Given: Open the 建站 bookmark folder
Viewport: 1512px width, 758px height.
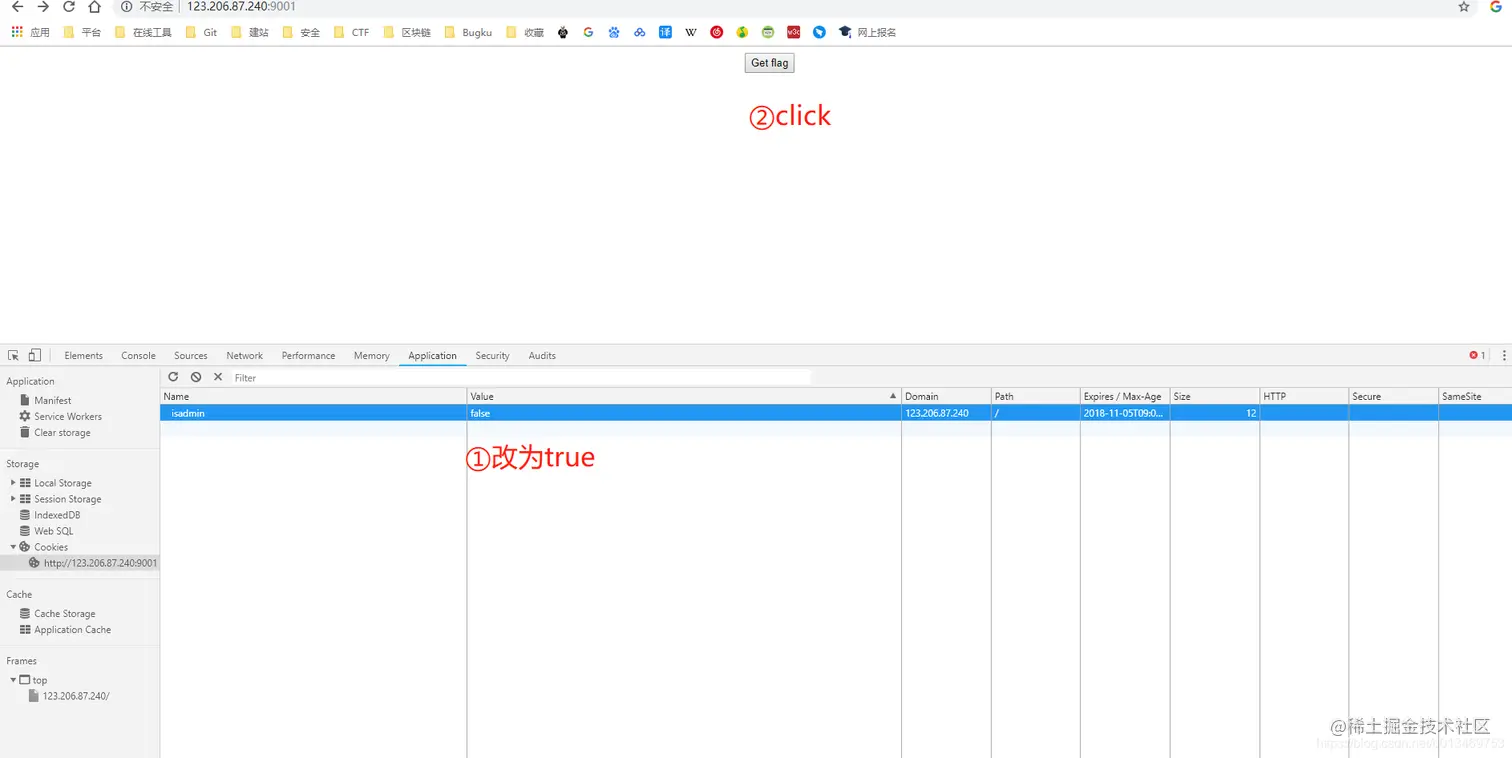Looking at the screenshot, I should (249, 32).
